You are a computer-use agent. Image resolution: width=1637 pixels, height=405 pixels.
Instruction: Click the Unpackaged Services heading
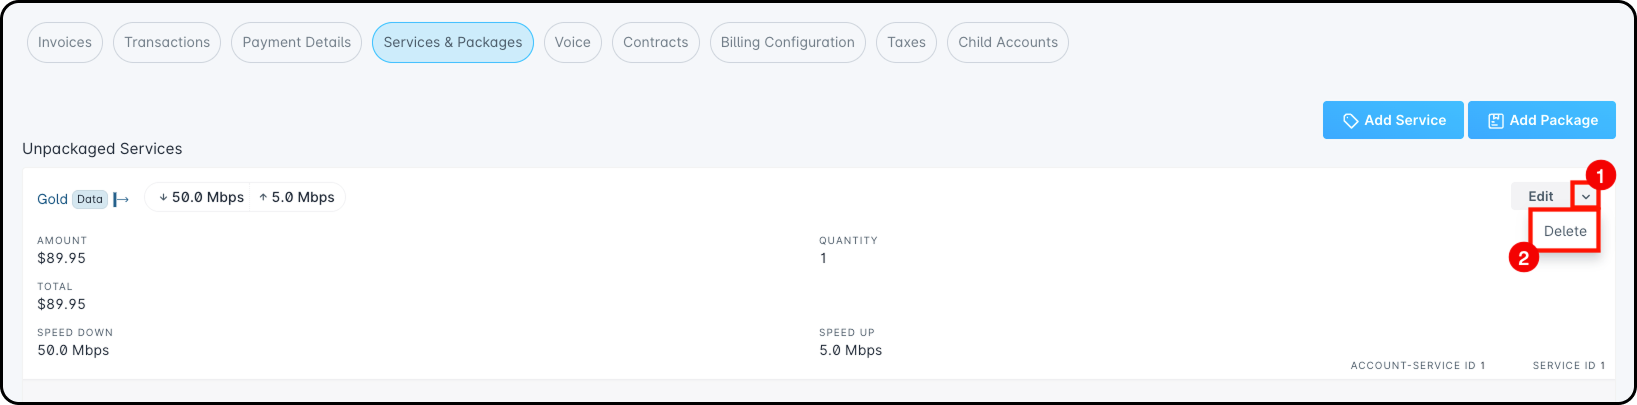tap(102, 149)
